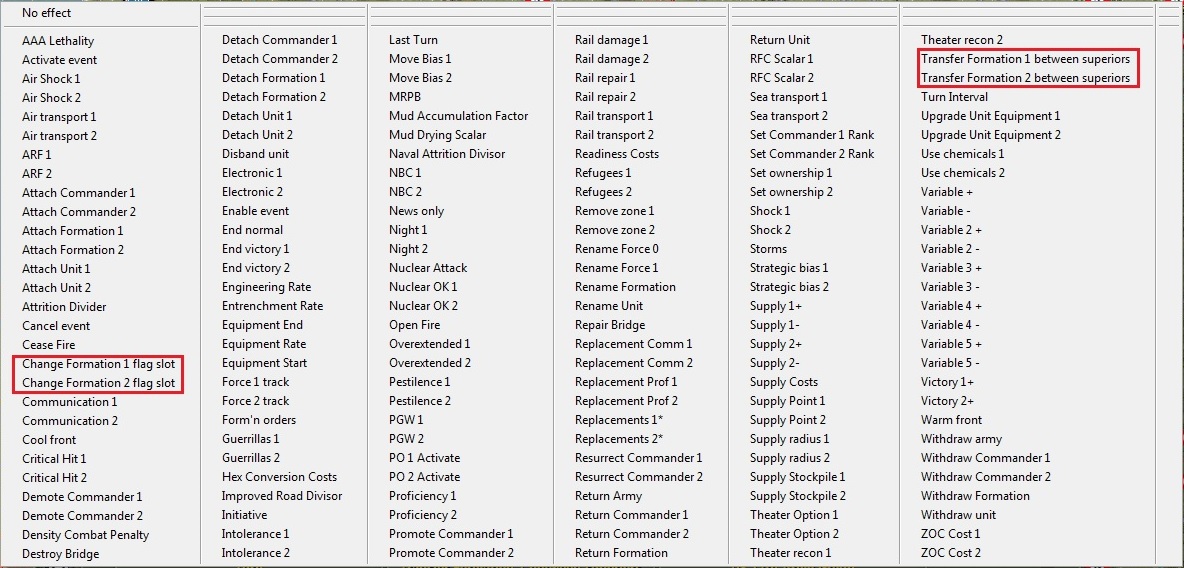
Task: Pick 'Naval Attrition Divisor' effect
Action: (x=447, y=153)
